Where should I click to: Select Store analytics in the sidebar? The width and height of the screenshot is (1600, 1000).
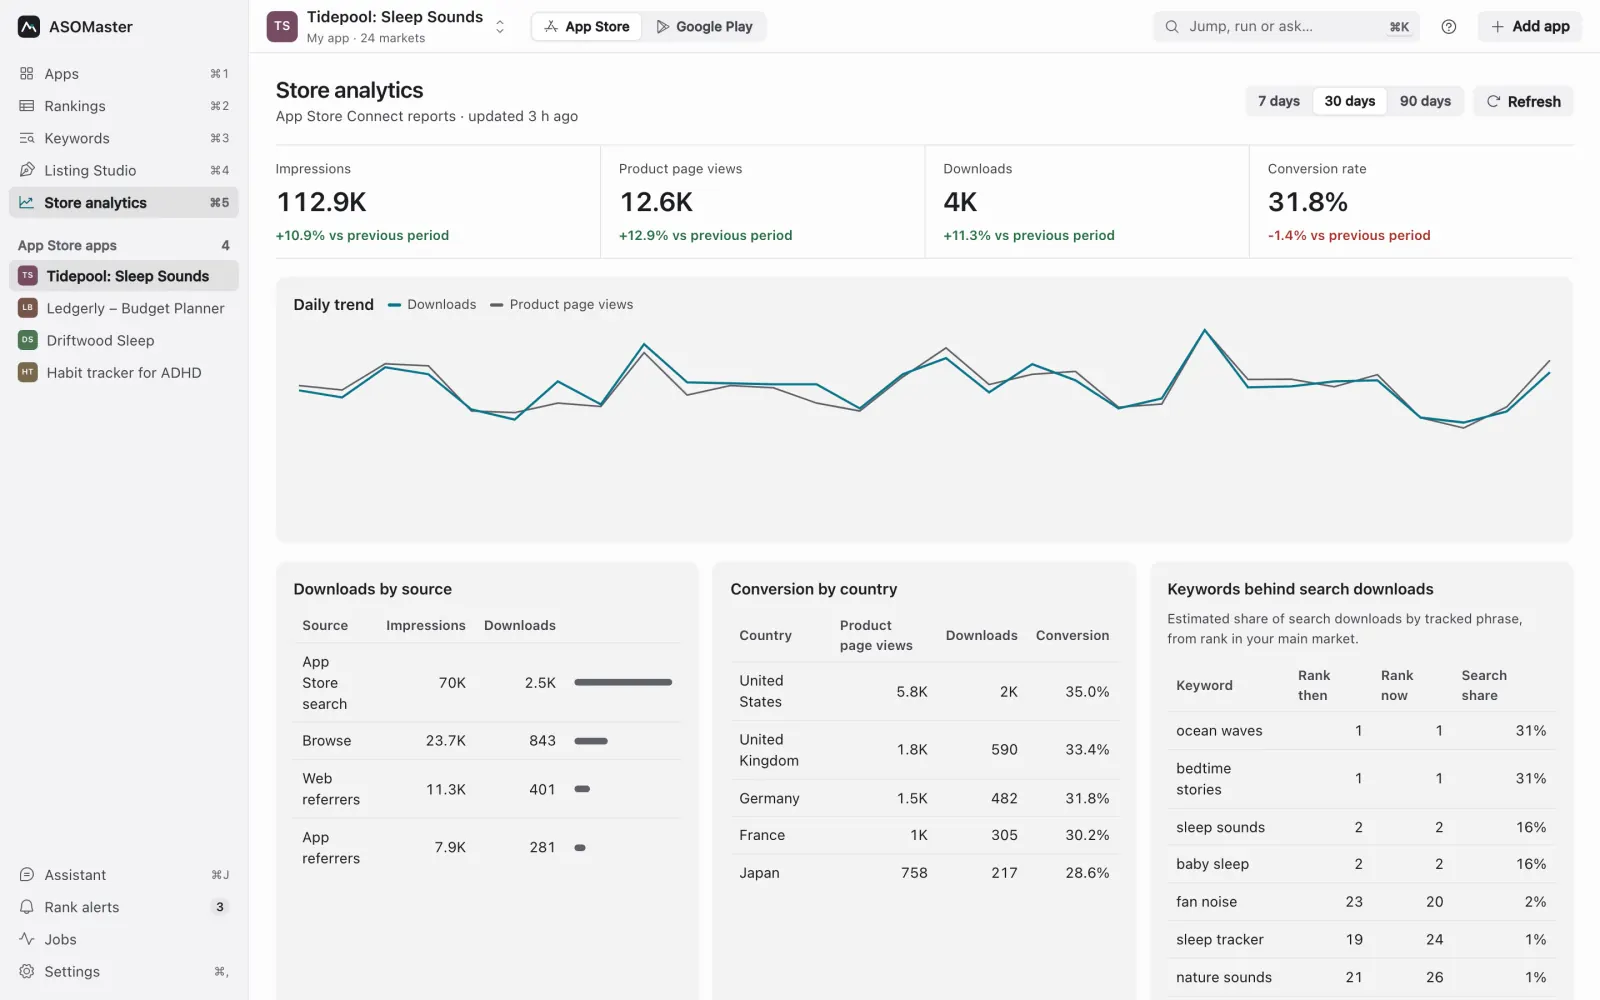(x=124, y=202)
